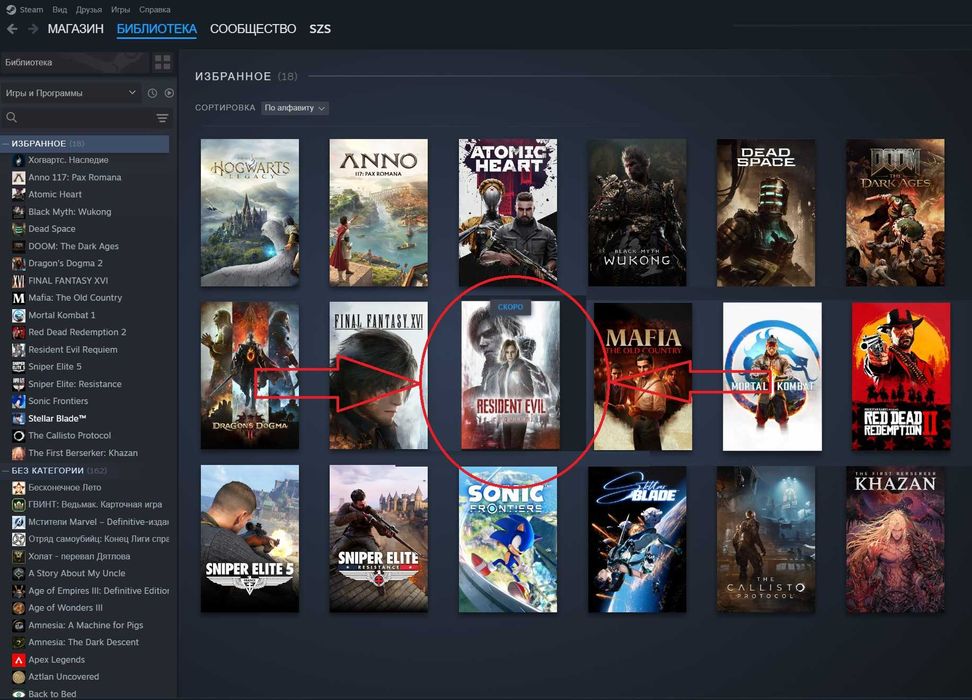
Task: Click the library search magnifier icon
Action: tap(11, 117)
